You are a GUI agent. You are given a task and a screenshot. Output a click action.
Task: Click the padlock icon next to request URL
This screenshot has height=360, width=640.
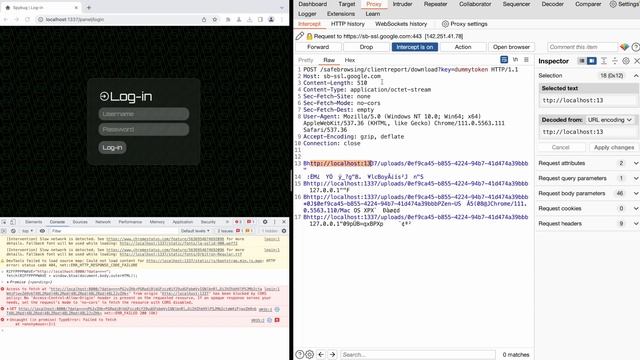click(x=309, y=36)
